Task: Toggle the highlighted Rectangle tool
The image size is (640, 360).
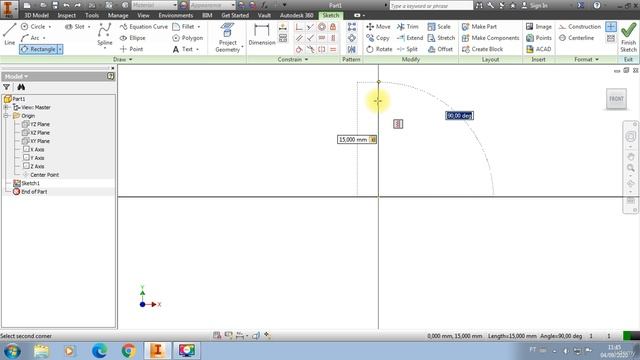Action: (38, 49)
